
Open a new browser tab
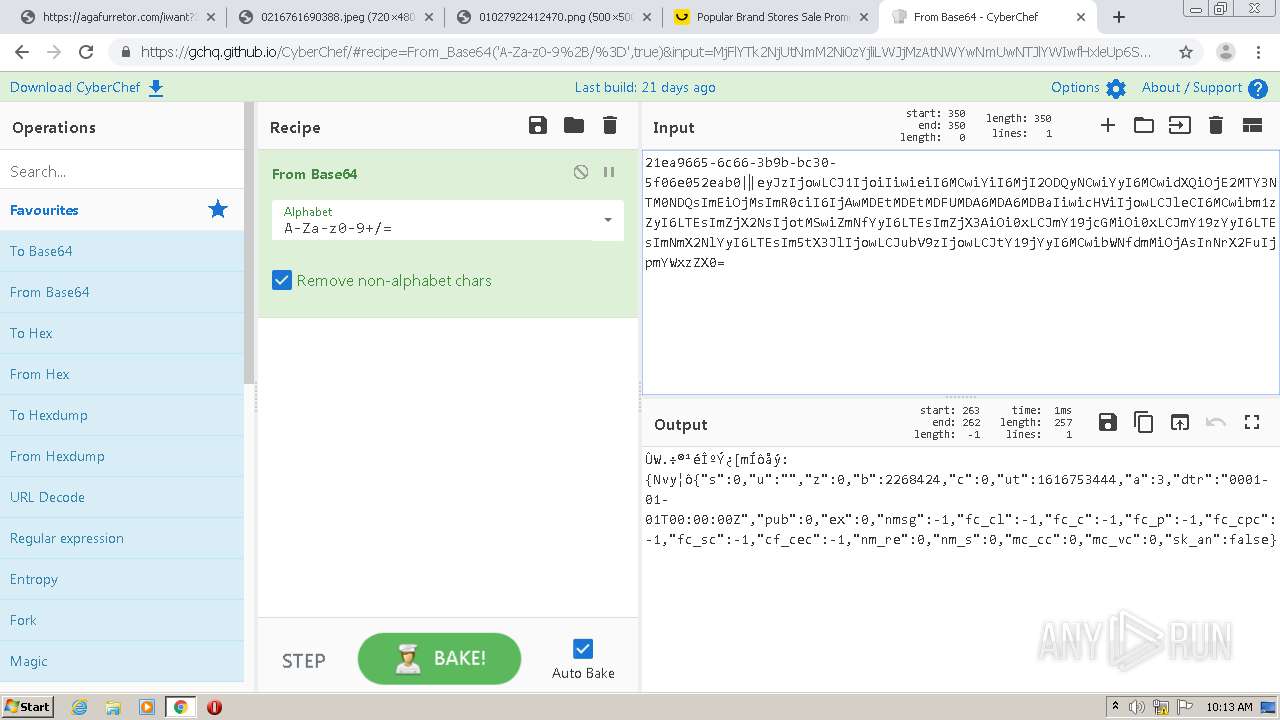tap(1119, 17)
